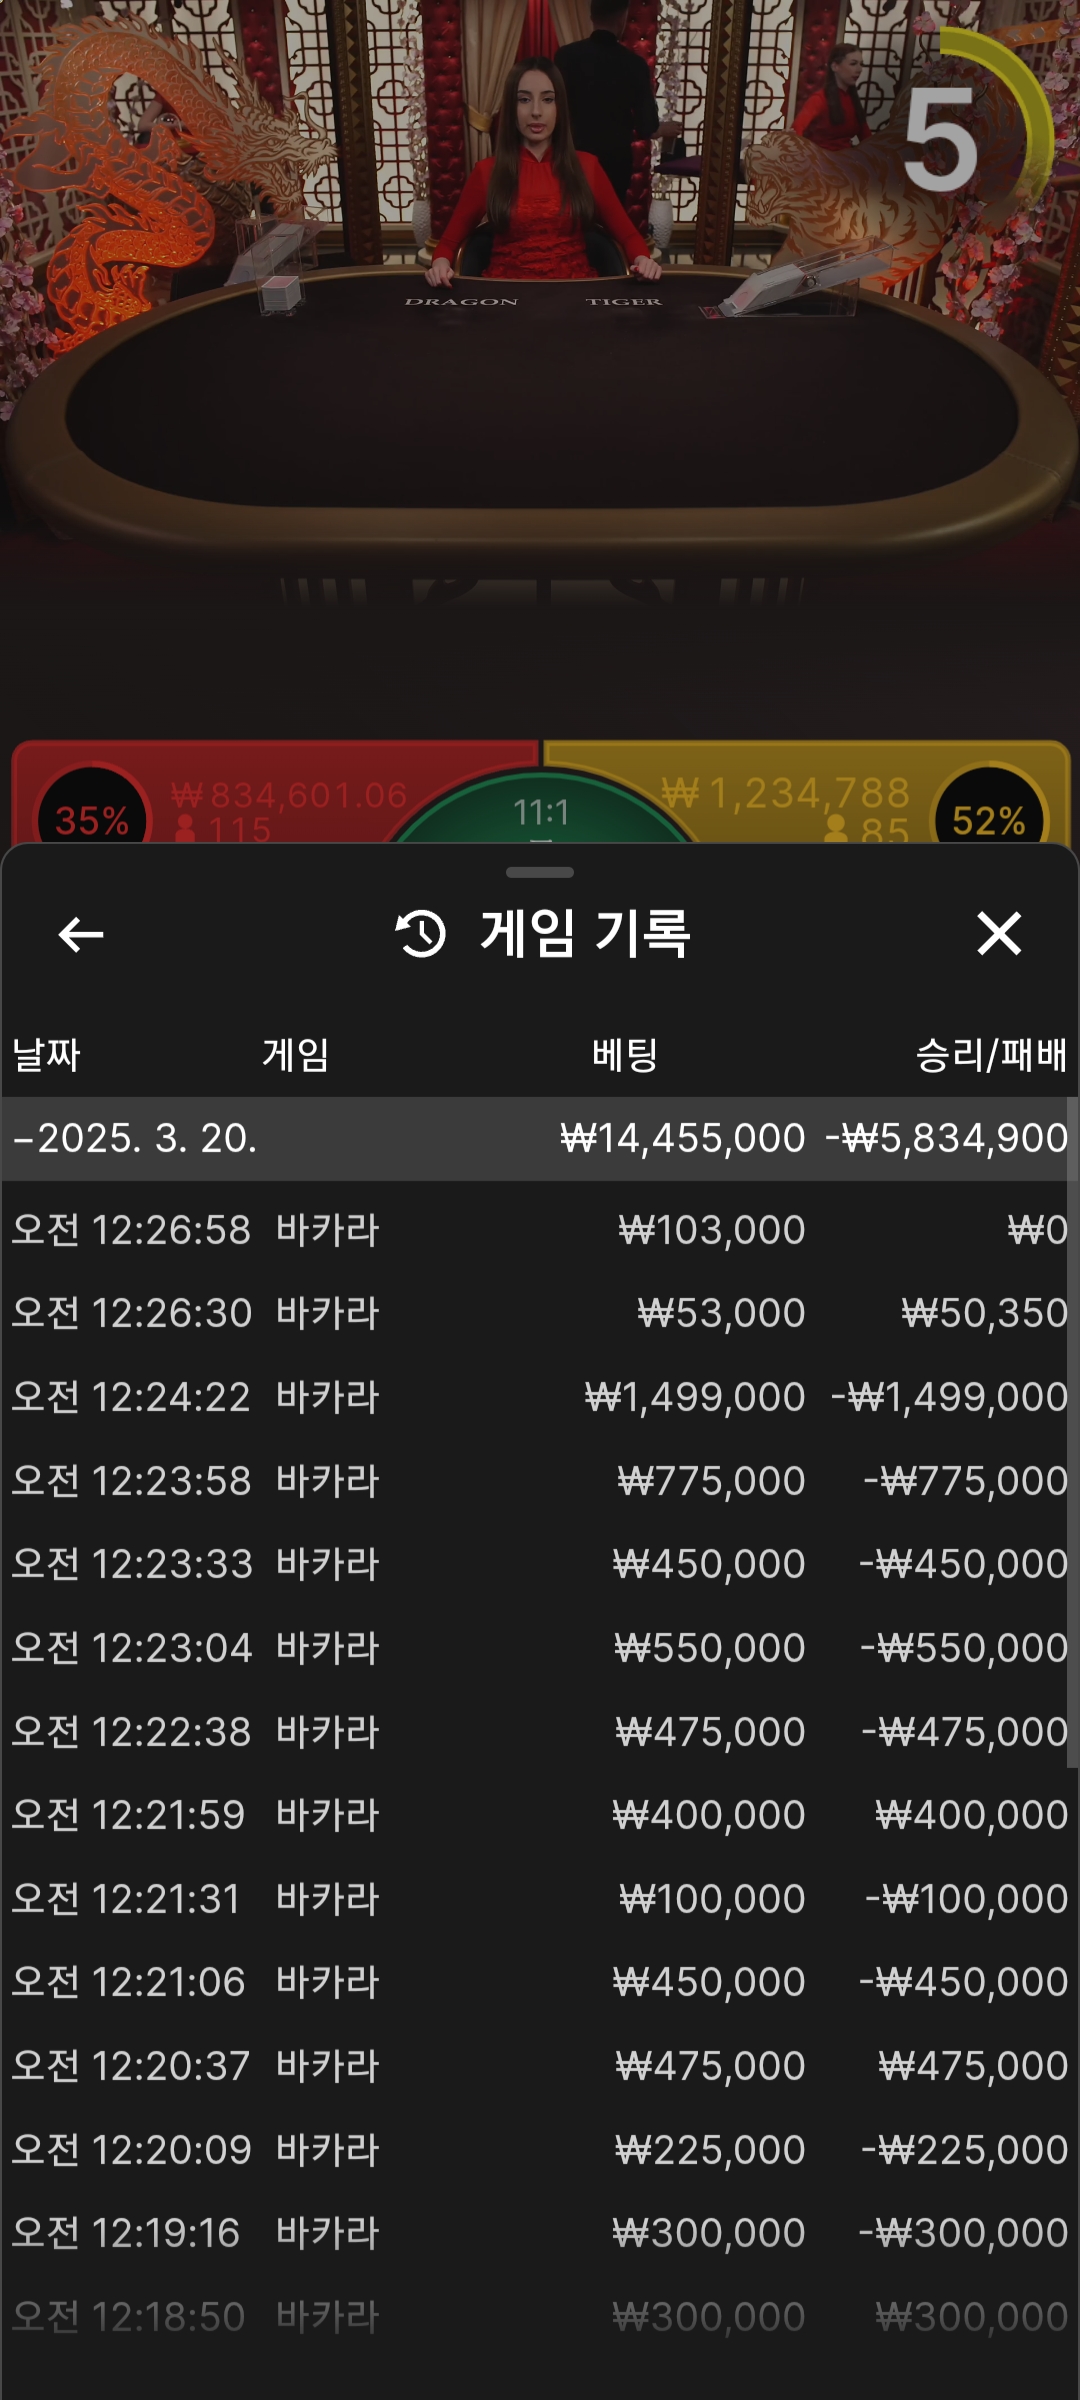Click the 날짜 column header
This screenshot has height=2400, width=1080.
46,1055
